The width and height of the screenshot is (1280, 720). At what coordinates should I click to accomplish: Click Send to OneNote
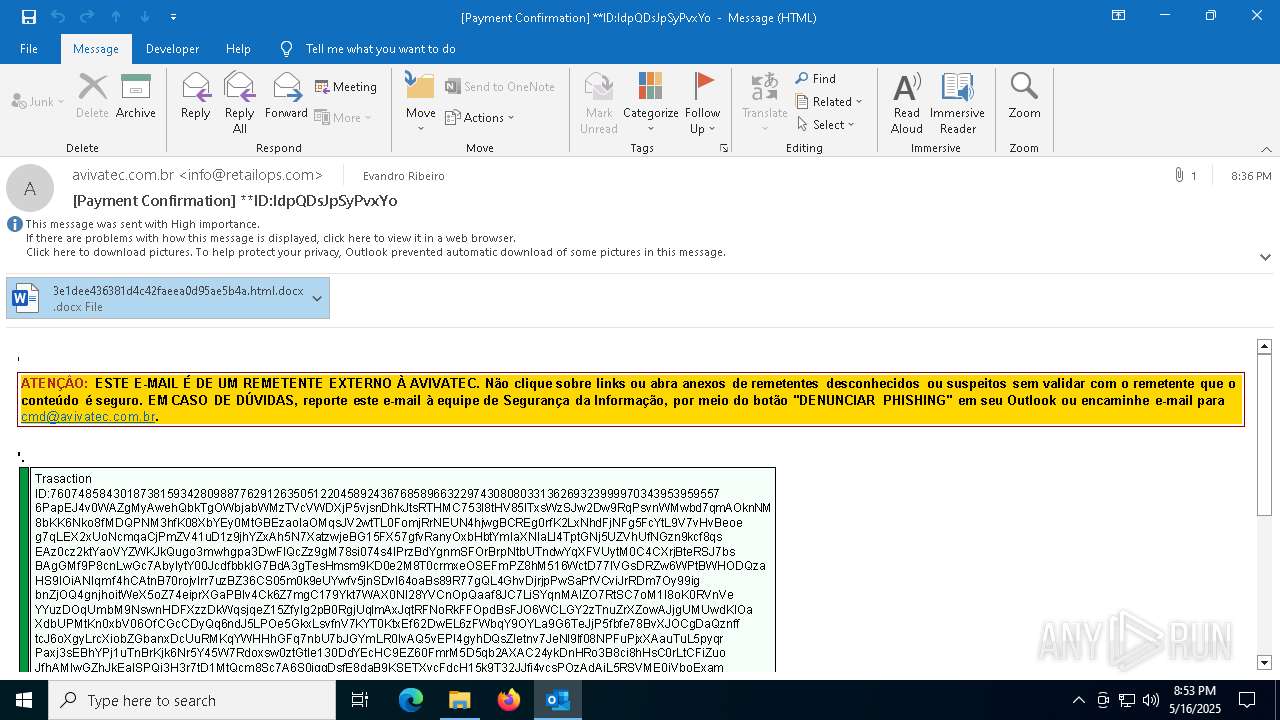pyautogui.click(x=500, y=87)
